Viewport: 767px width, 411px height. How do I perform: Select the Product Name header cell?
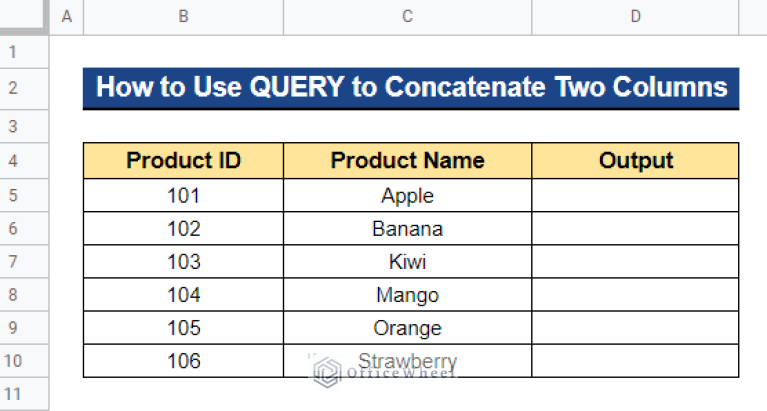[407, 160]
